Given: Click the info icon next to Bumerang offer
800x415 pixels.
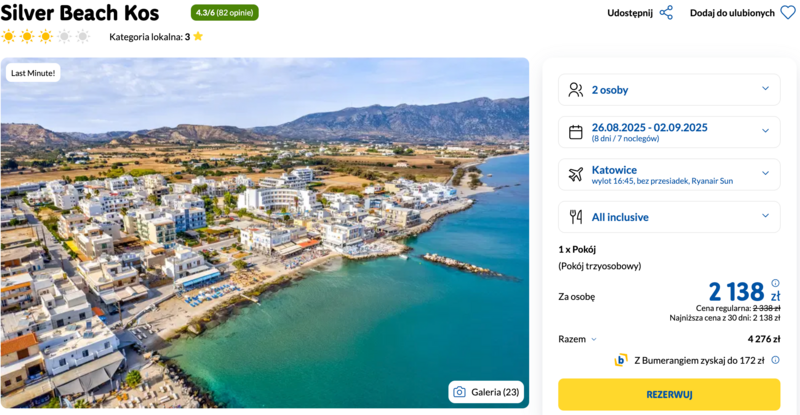Looking at the screenshot, I should (776, 360).
